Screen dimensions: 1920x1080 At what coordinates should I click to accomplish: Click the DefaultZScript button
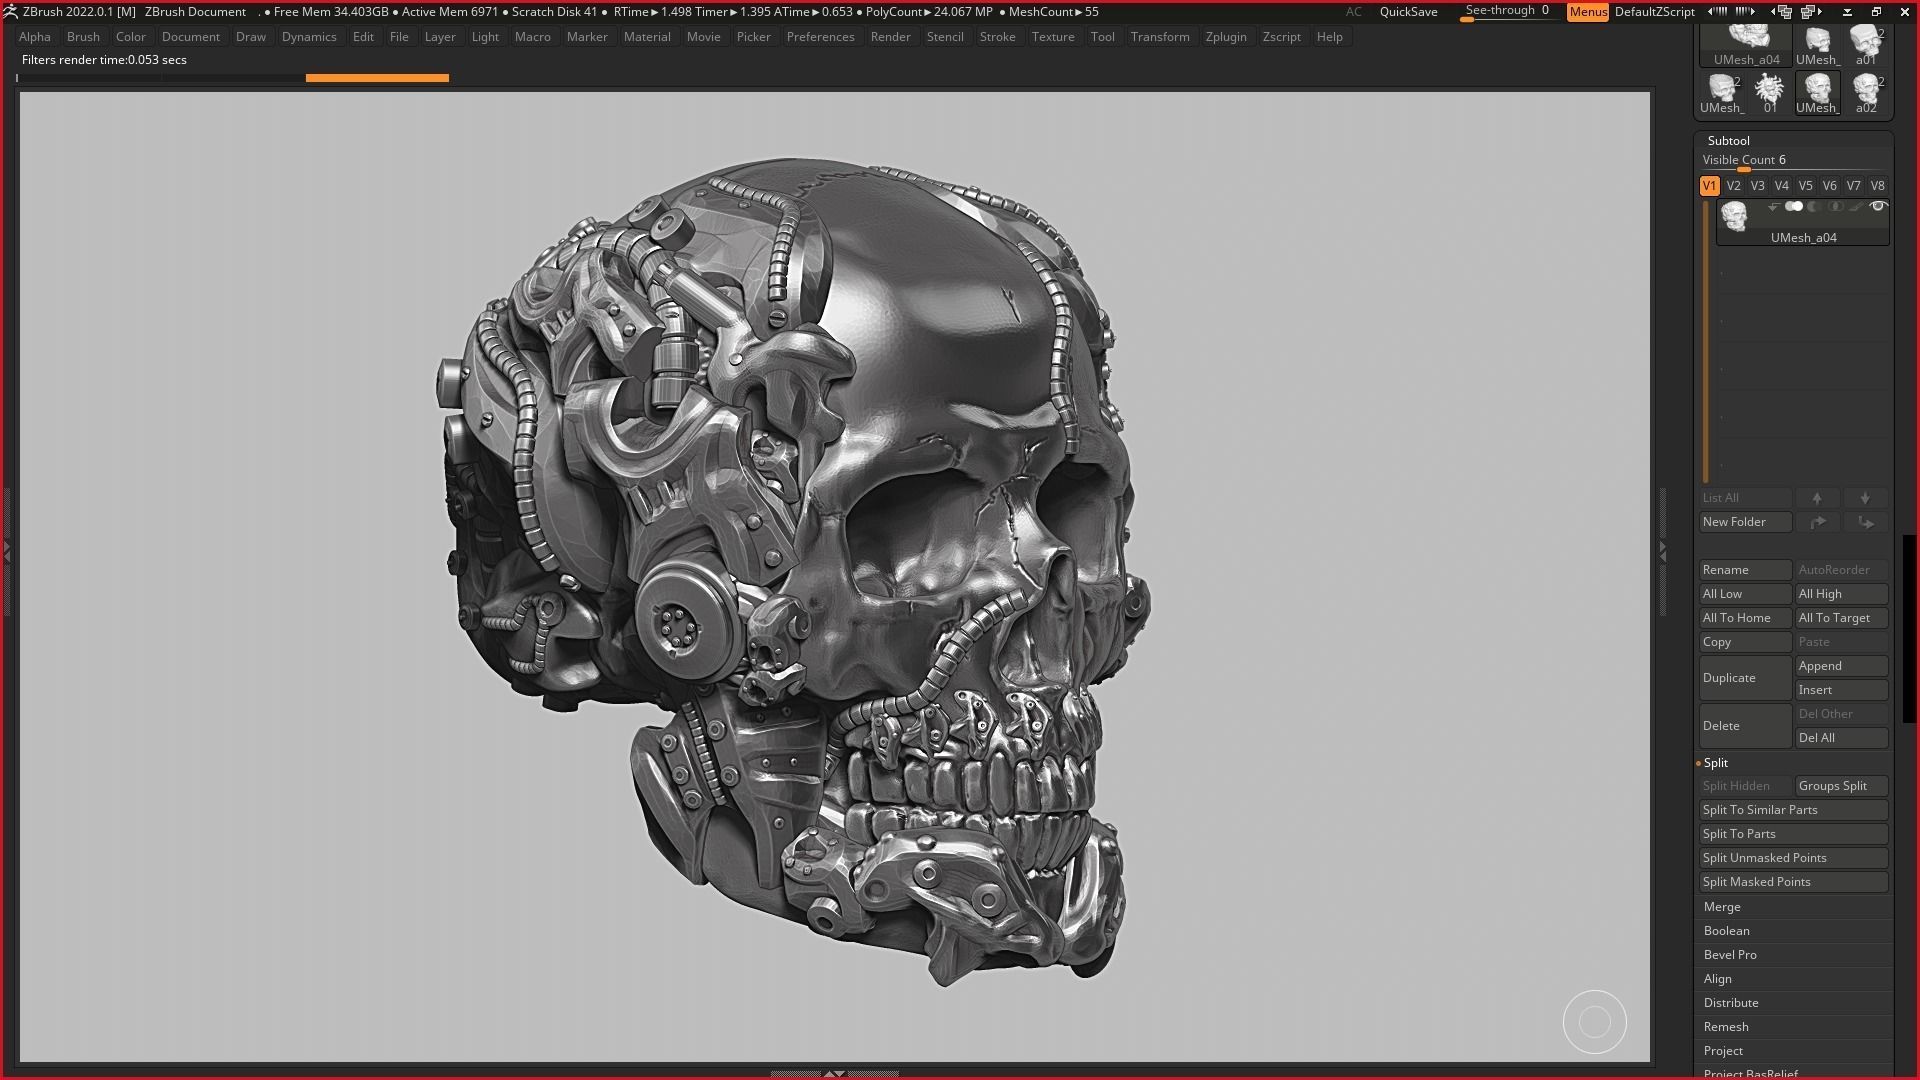[x=1655, y=12]
